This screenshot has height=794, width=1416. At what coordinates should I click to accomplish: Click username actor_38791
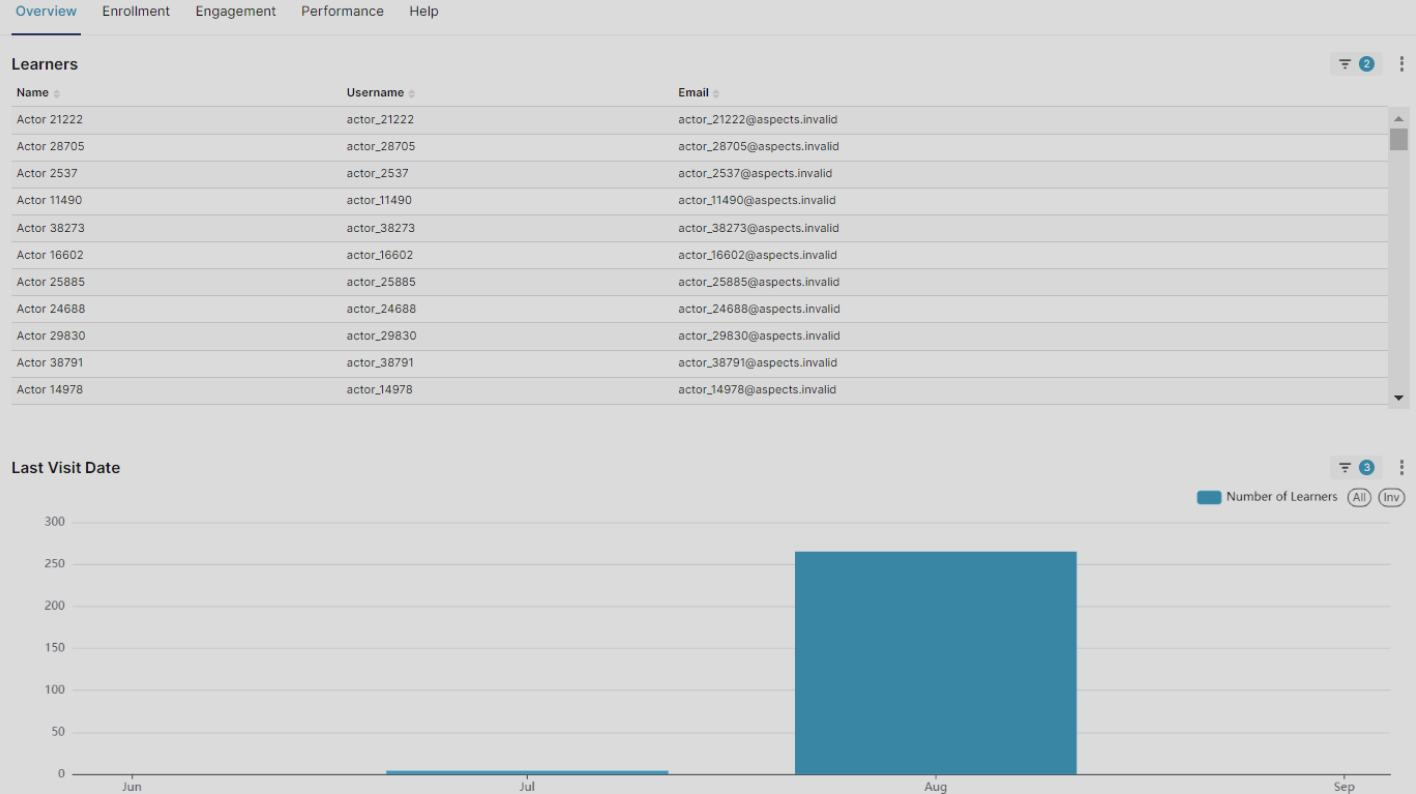[380, 363]
